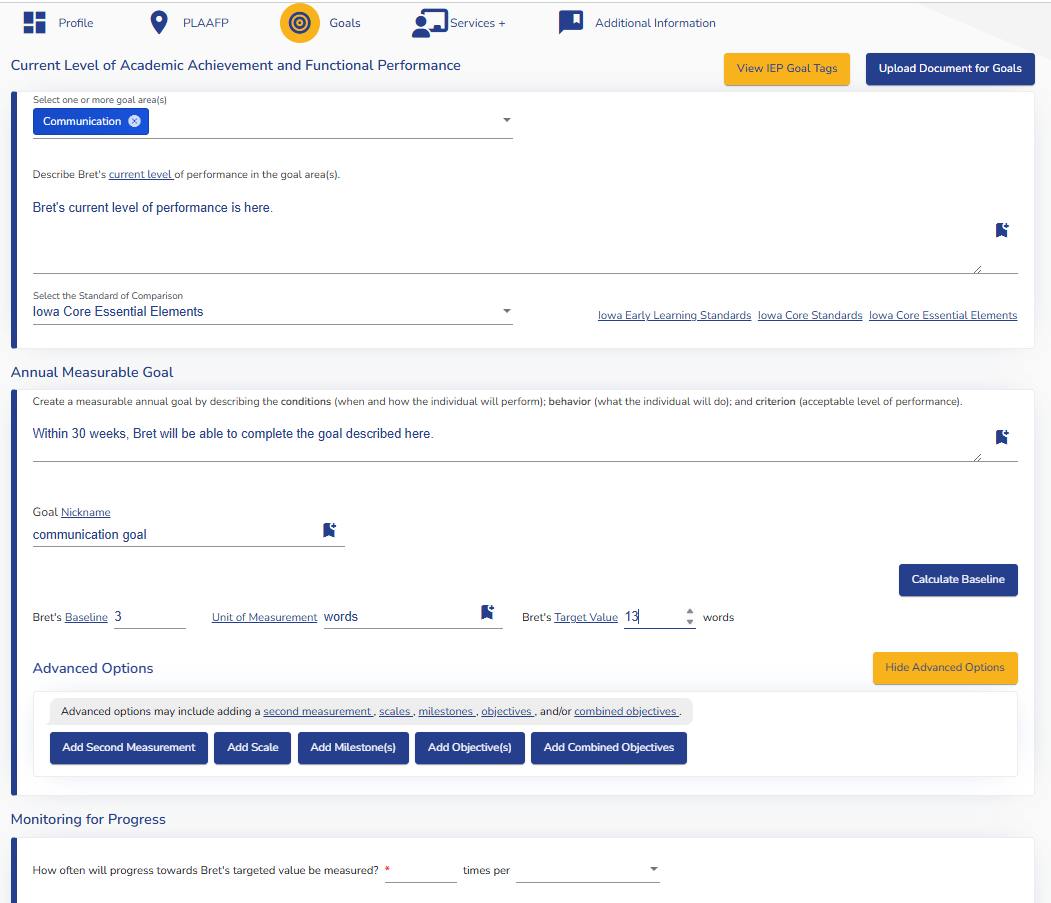The height and width of the screenshot is (903, 1051).
Task: Click the Hide Advanced Options button
Action: click(x=944, y=668)
